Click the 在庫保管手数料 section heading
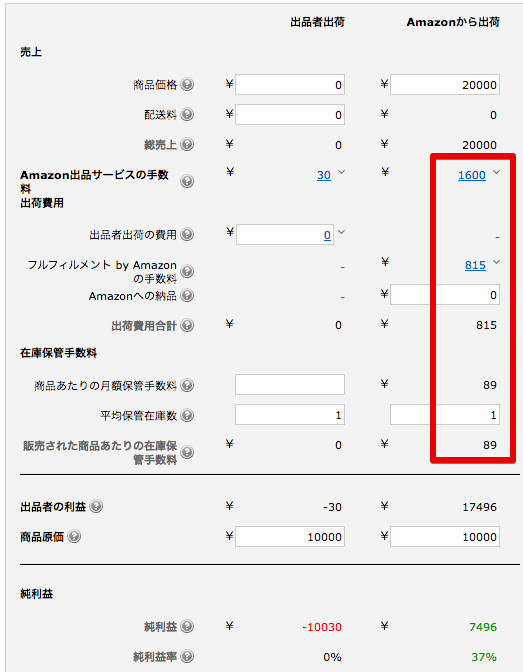Screen dimensions: 523x672 click(59, 353)
